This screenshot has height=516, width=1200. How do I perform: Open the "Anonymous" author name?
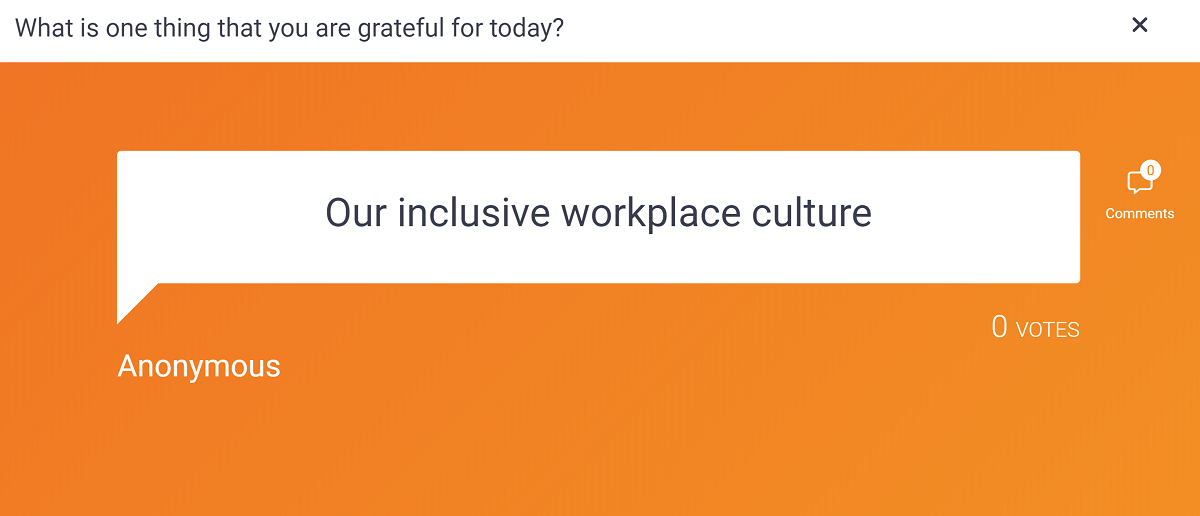pyautogui.click(x=199, y=366)
